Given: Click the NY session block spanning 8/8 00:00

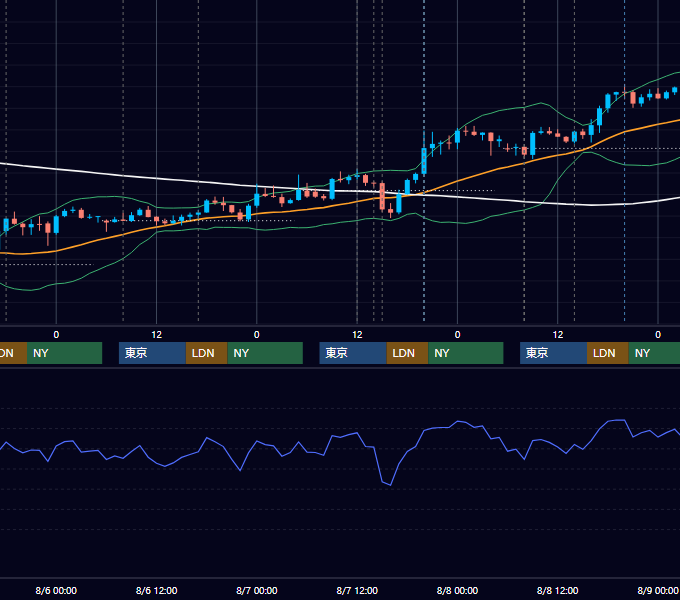Looking at the screenshot, I should [x=466, y=353].
